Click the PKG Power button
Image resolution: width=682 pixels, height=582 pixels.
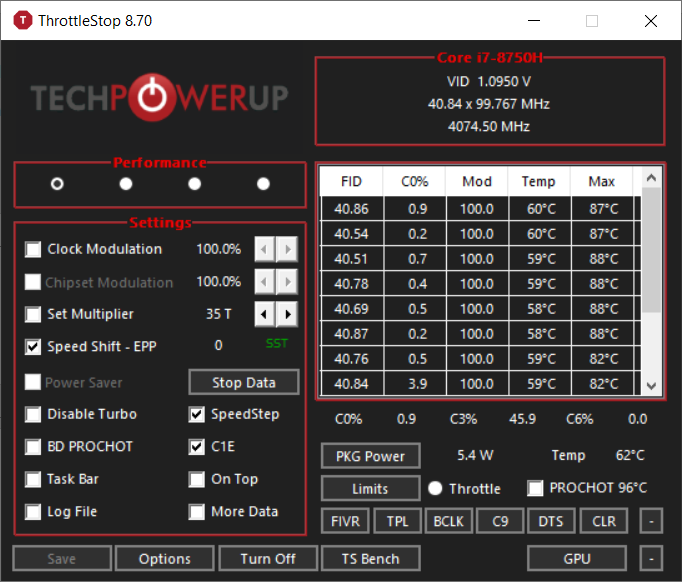(371, 456)
